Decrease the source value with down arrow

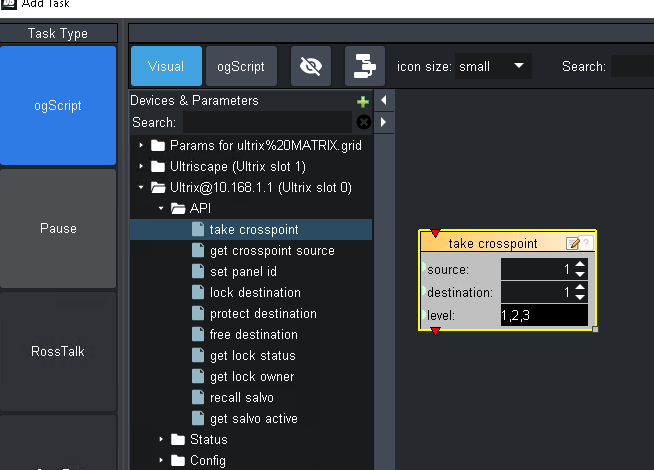click(580, 274)
